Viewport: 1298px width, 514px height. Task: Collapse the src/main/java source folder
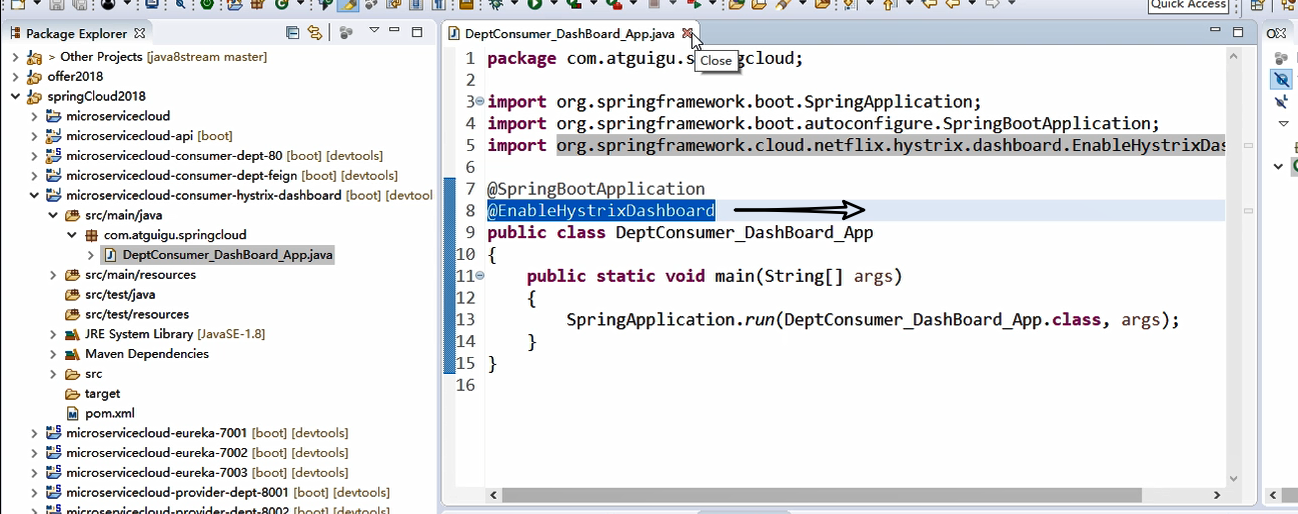point(53,215)
